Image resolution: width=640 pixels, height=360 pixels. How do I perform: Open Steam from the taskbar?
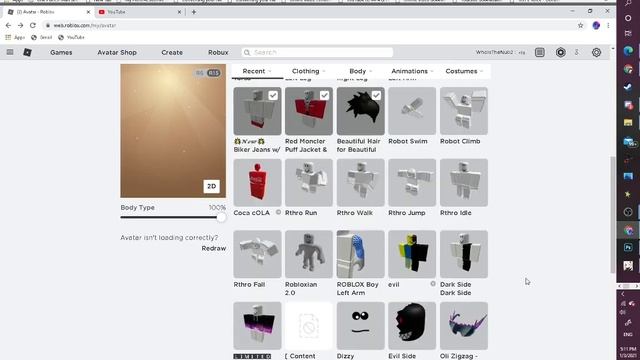tap(628, 87)
